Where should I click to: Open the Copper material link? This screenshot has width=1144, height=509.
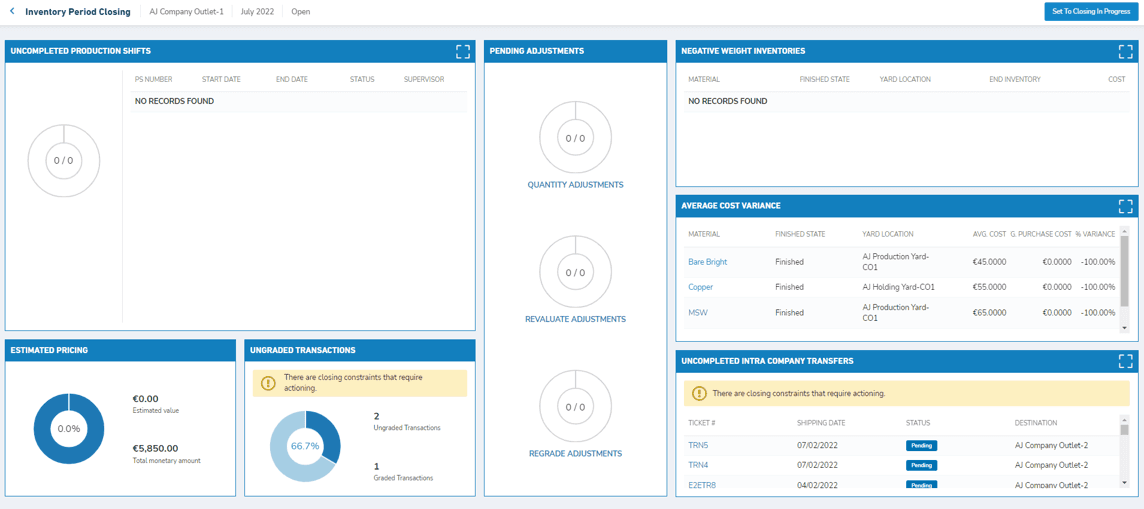coord(700,287)
